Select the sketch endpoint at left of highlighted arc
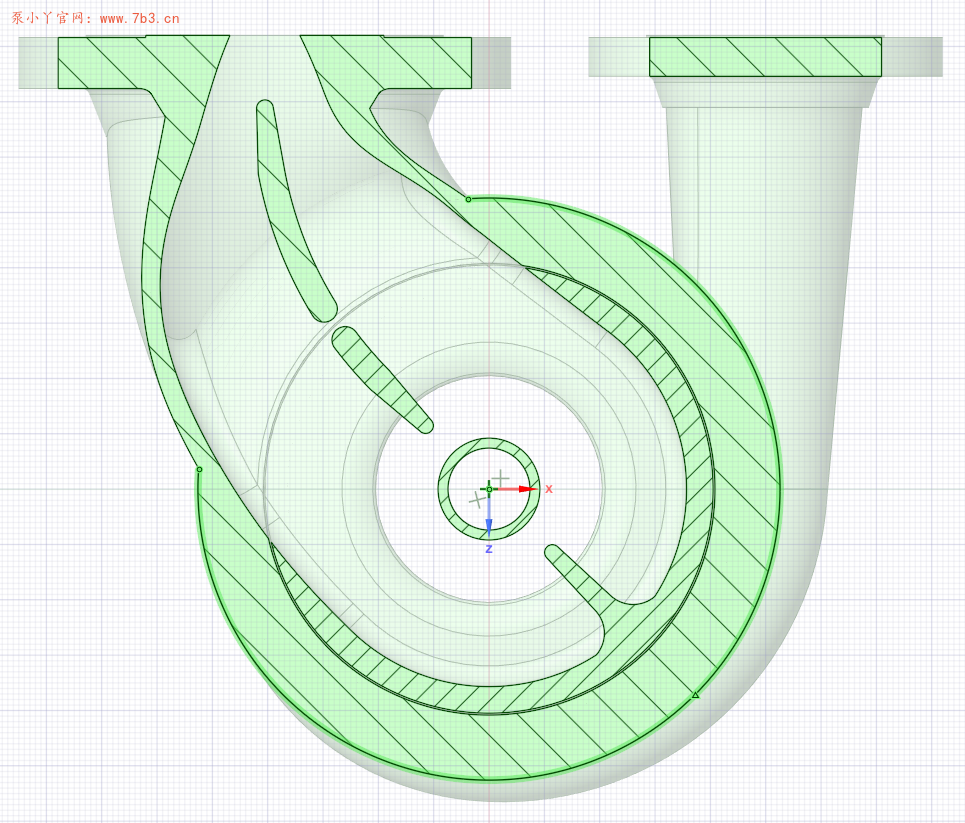This screenshot has width=965, height=823. pos(199,469)
